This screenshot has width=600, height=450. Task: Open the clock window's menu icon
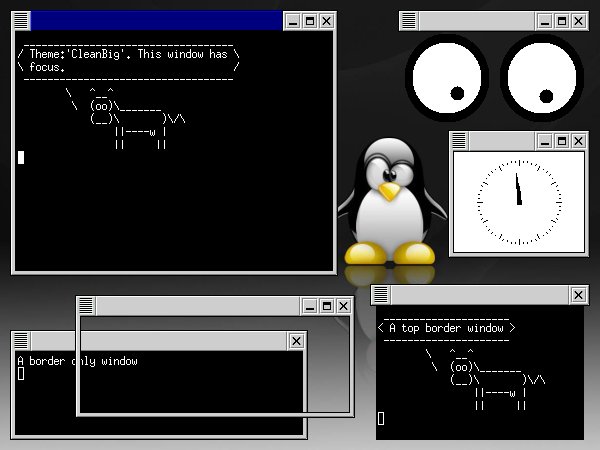(459, 141)
